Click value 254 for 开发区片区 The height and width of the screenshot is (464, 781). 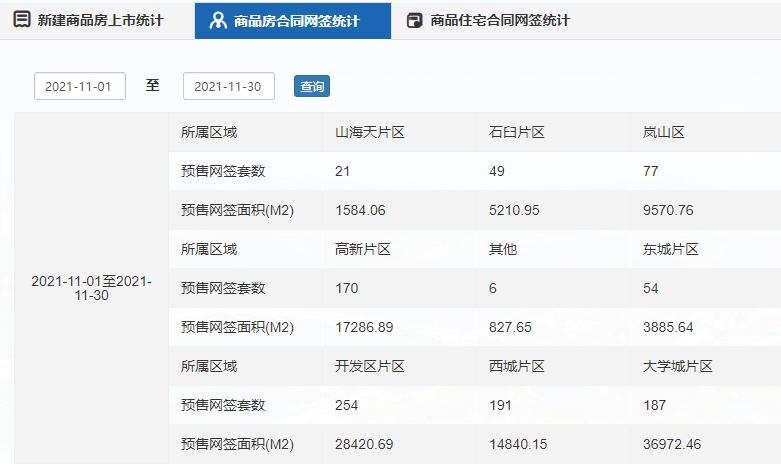(x=346, y=405)
